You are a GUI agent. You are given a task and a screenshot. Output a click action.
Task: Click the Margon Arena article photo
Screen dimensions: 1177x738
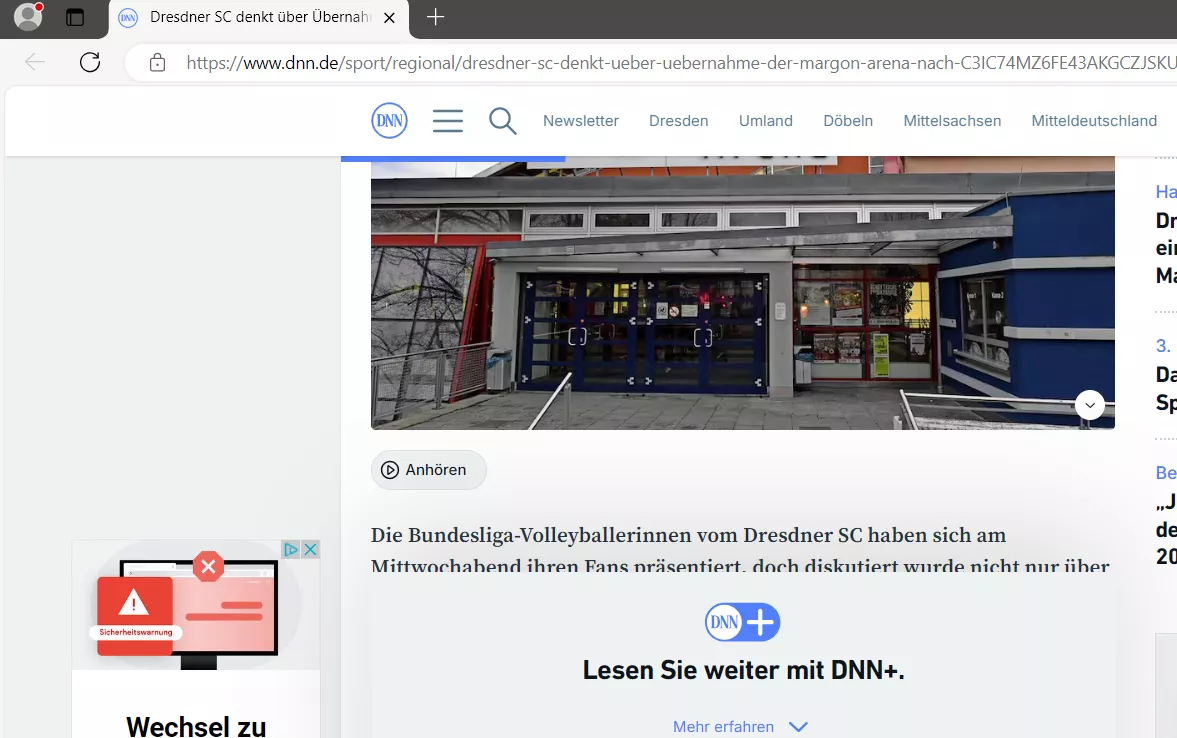[742, 293]
